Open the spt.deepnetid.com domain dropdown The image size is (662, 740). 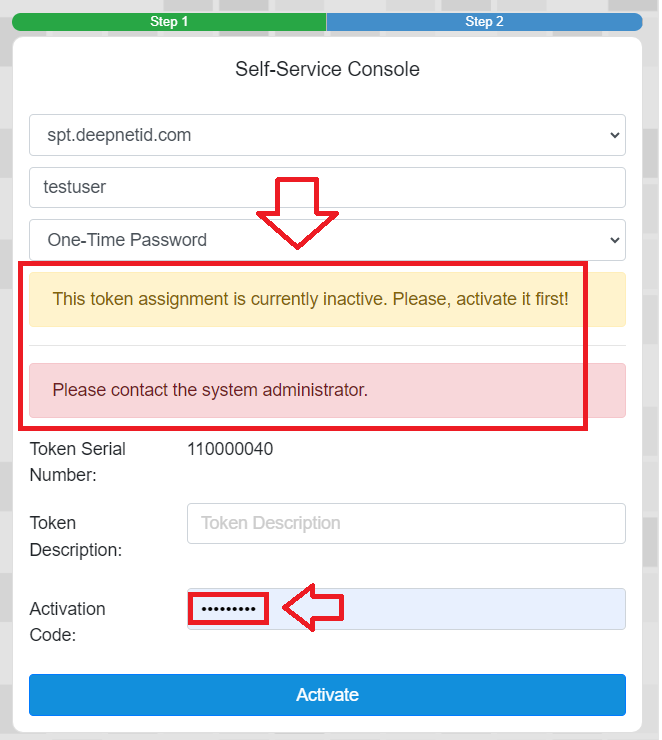pyautogui.click(x=327, y=135)
